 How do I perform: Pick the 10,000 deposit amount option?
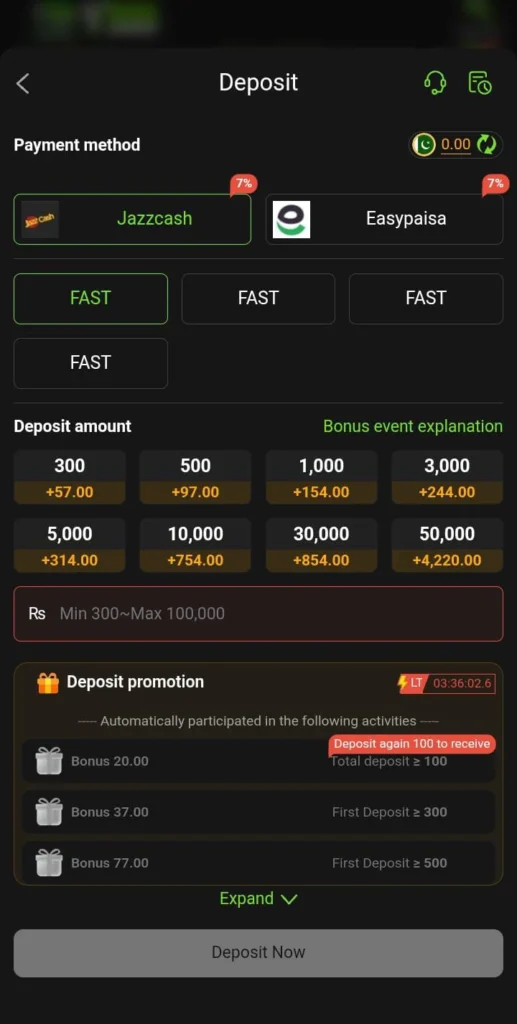[196, 545]
